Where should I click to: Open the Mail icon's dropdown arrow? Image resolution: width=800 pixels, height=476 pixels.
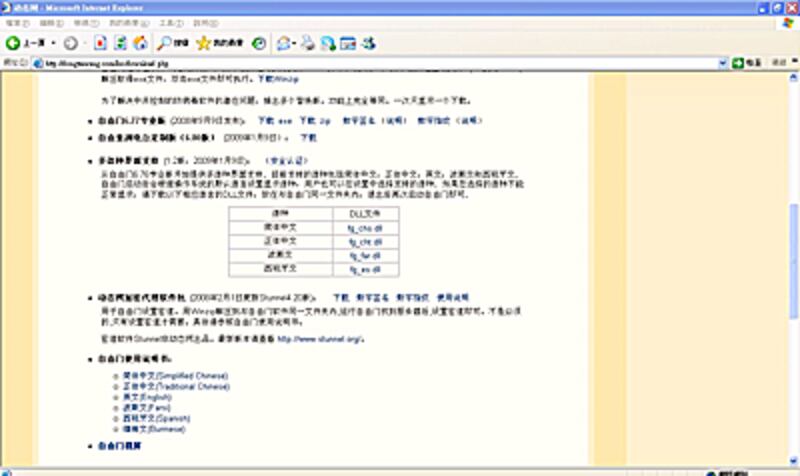tap(294, 43)
